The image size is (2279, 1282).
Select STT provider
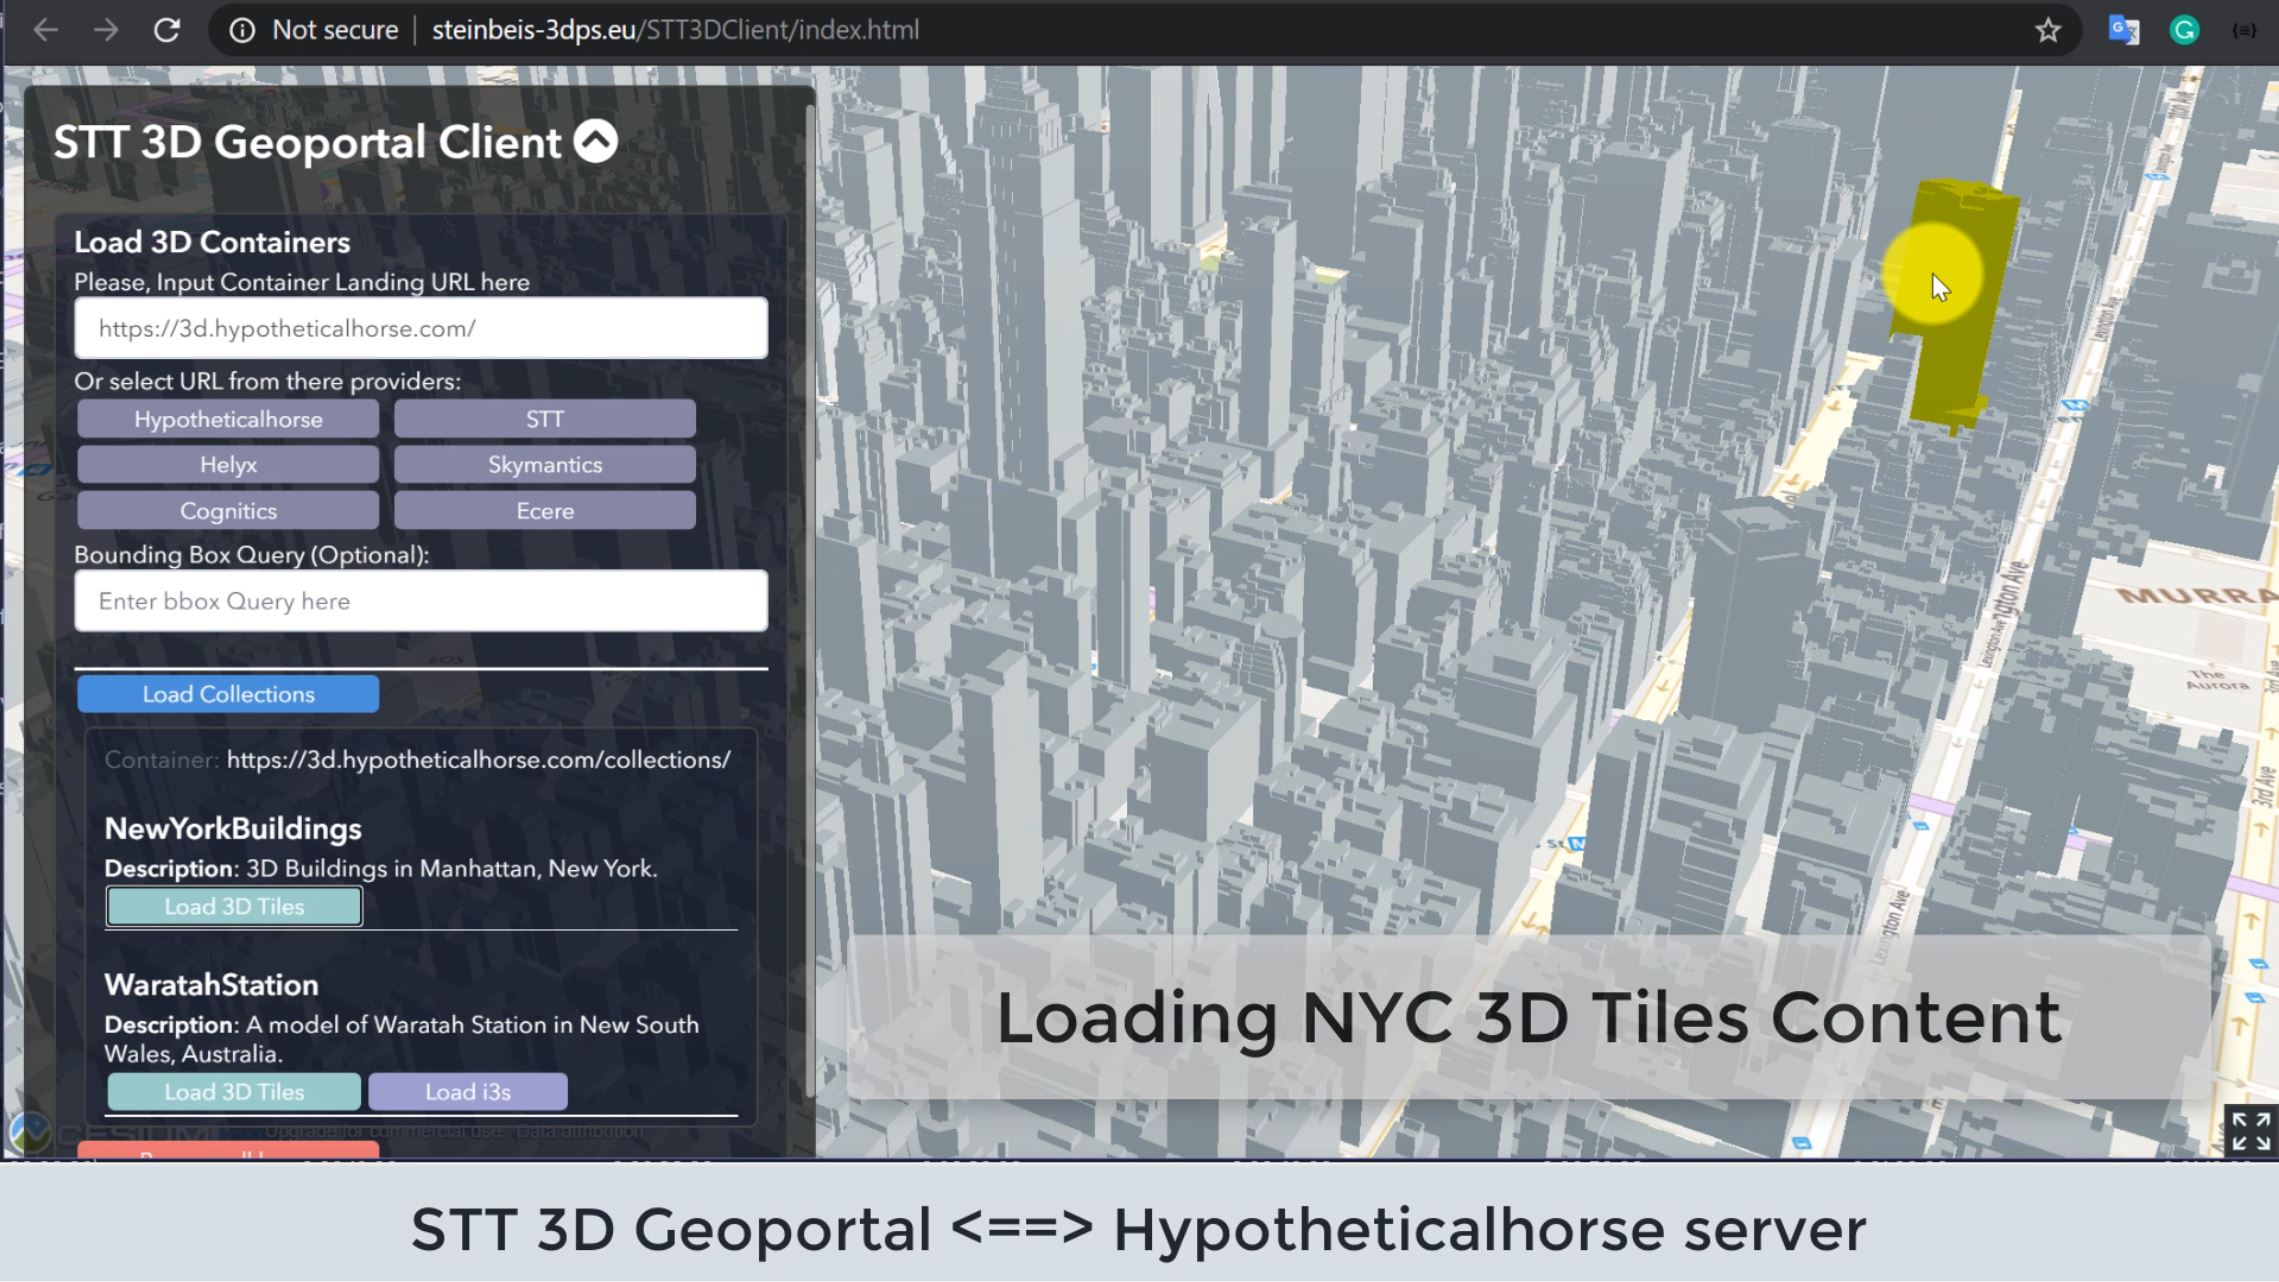pos(545,419)
